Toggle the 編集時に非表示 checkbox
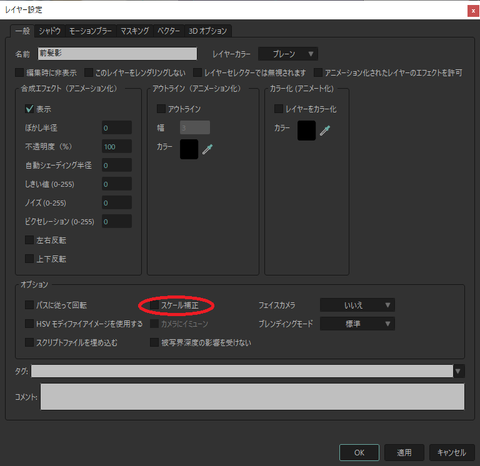The height and width of the screenshot is (466, 480). coord(20,72)
